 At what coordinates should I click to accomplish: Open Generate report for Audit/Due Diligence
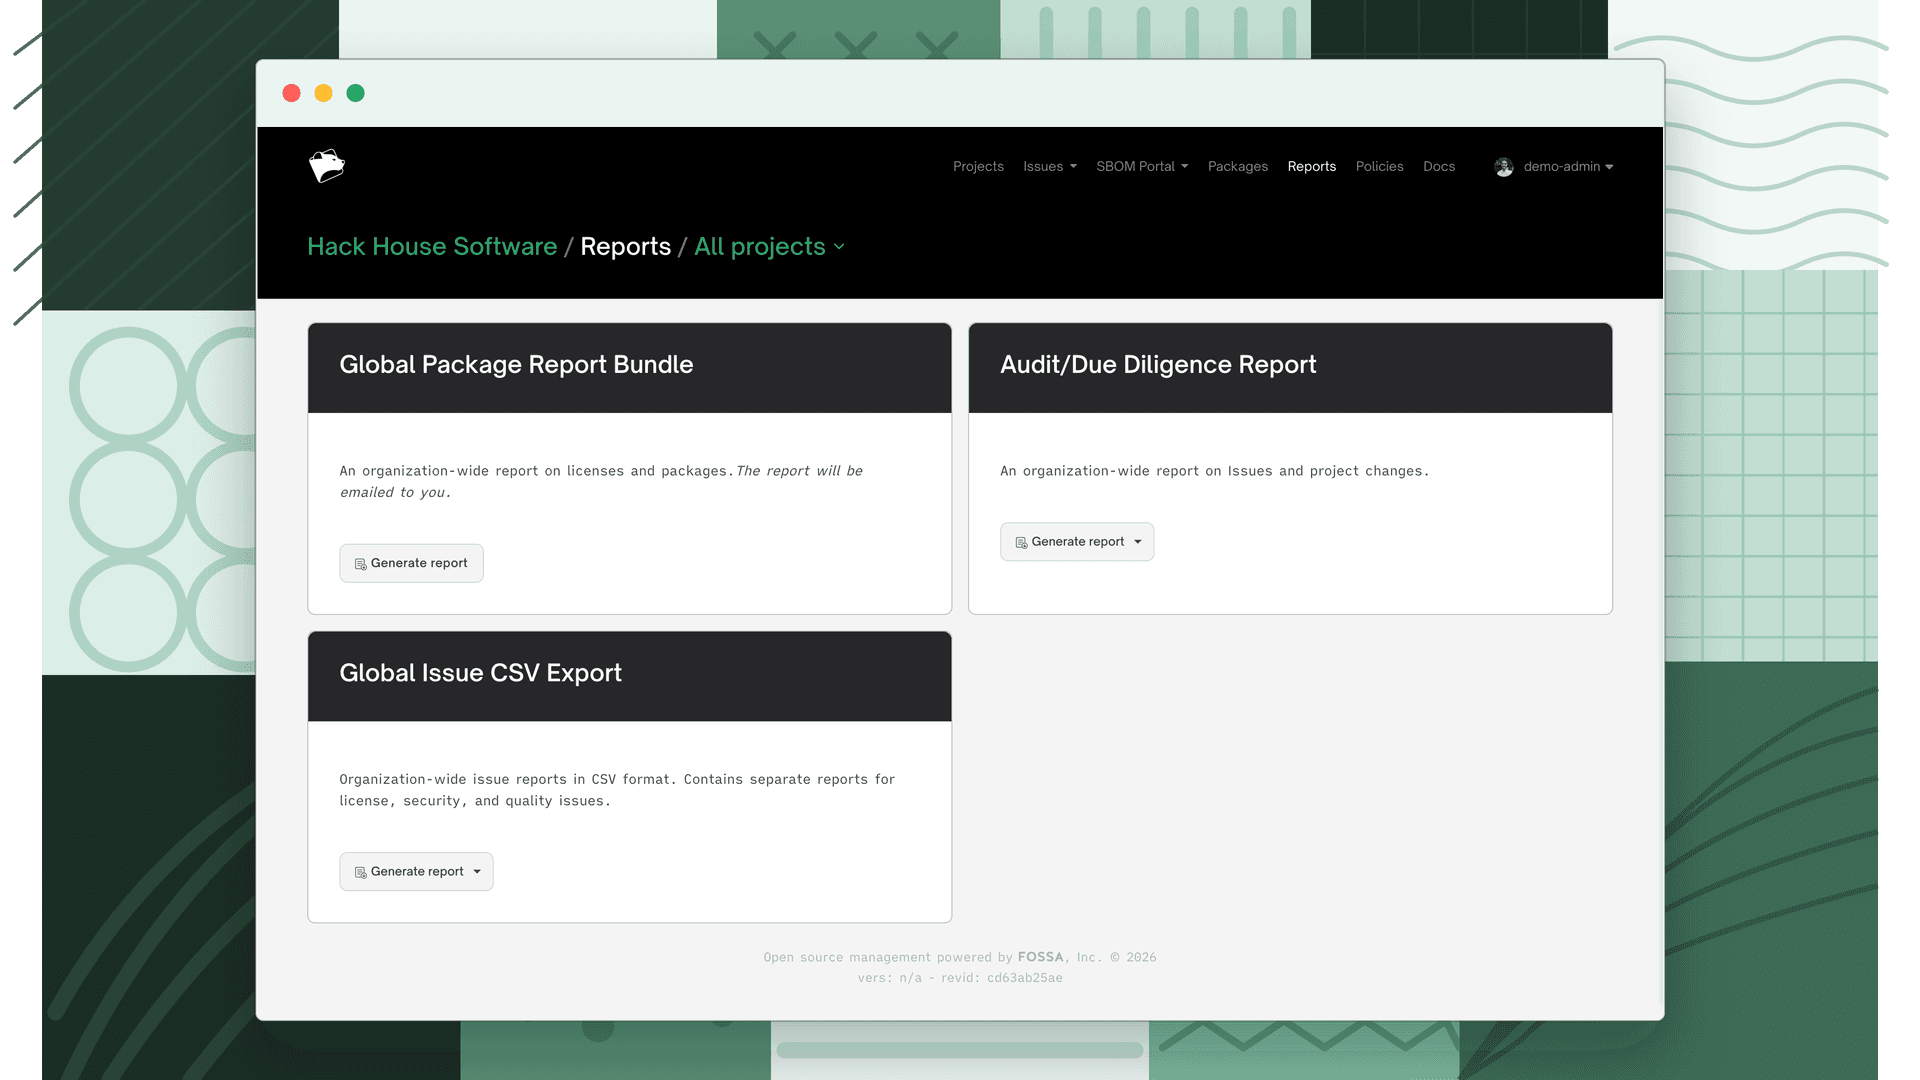point(1077,542)
